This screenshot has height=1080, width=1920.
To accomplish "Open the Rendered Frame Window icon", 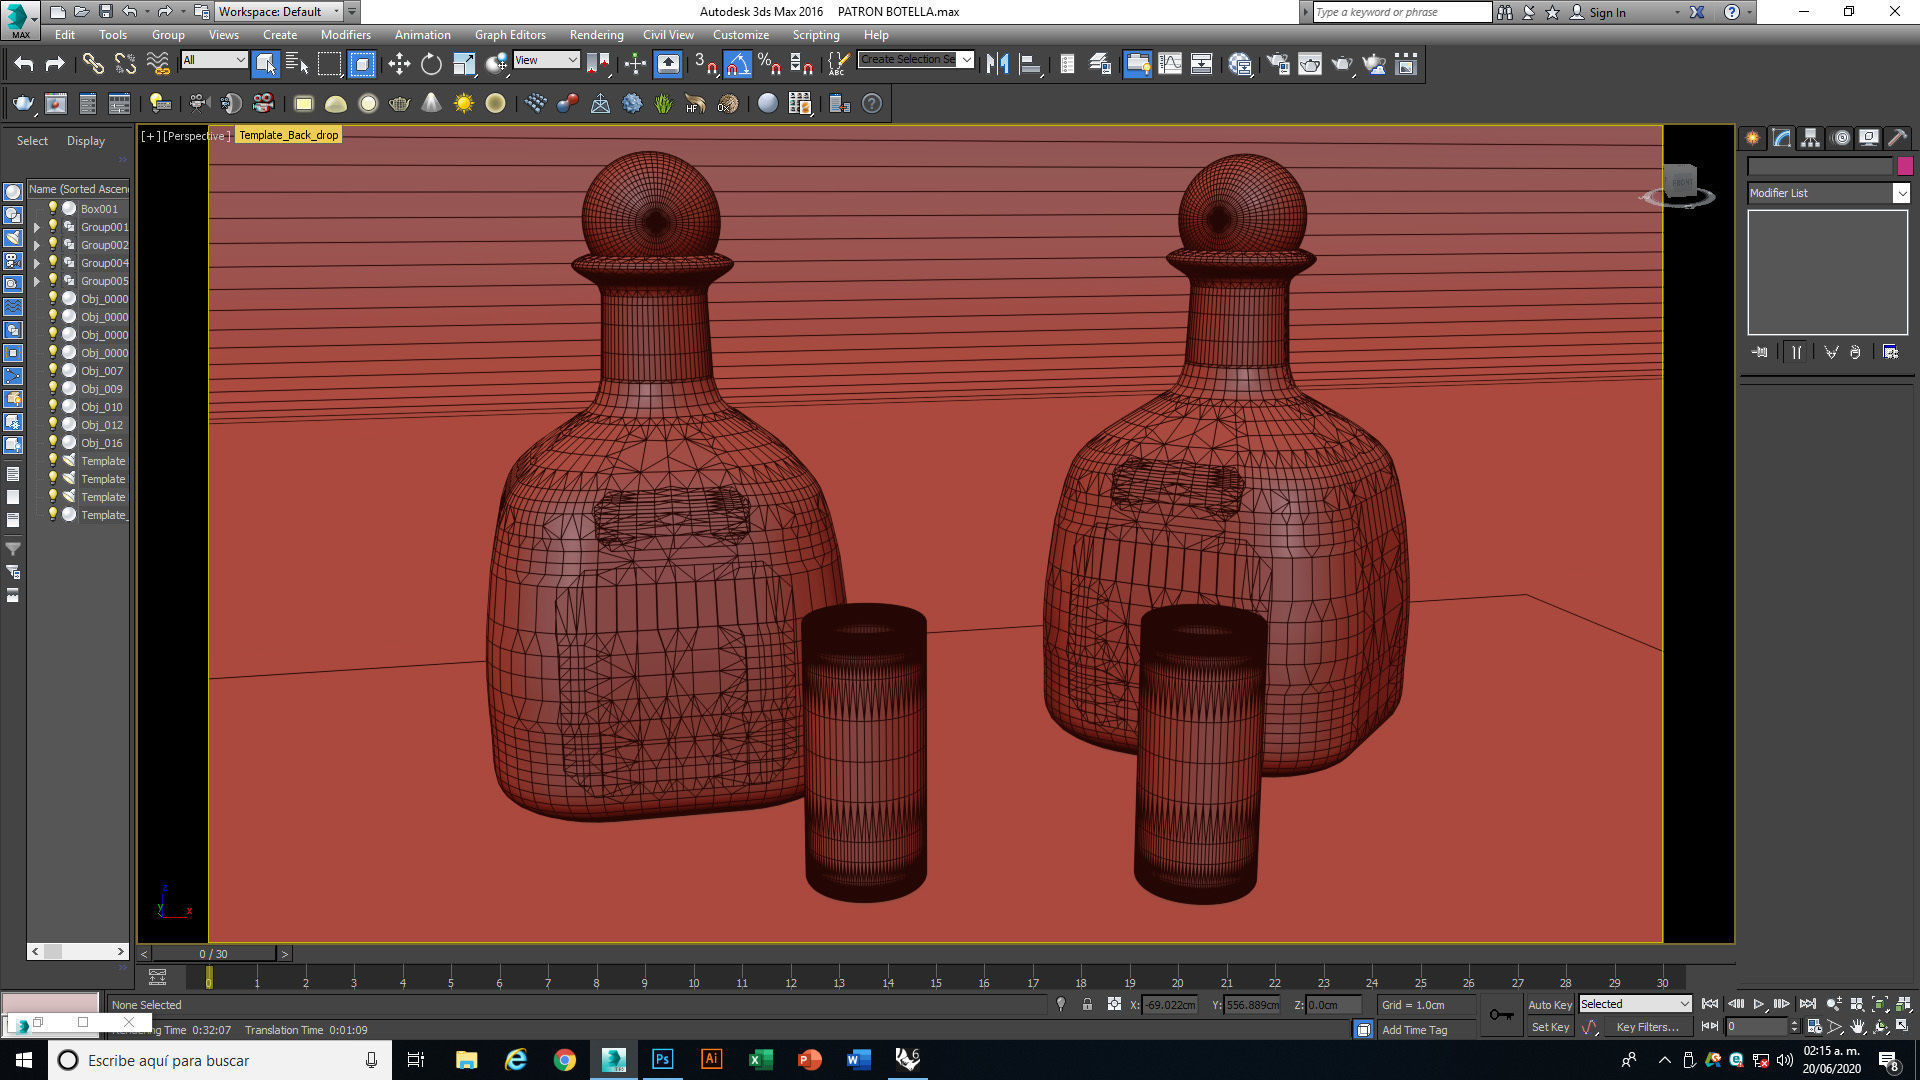I will click(x=1309, y=64).
